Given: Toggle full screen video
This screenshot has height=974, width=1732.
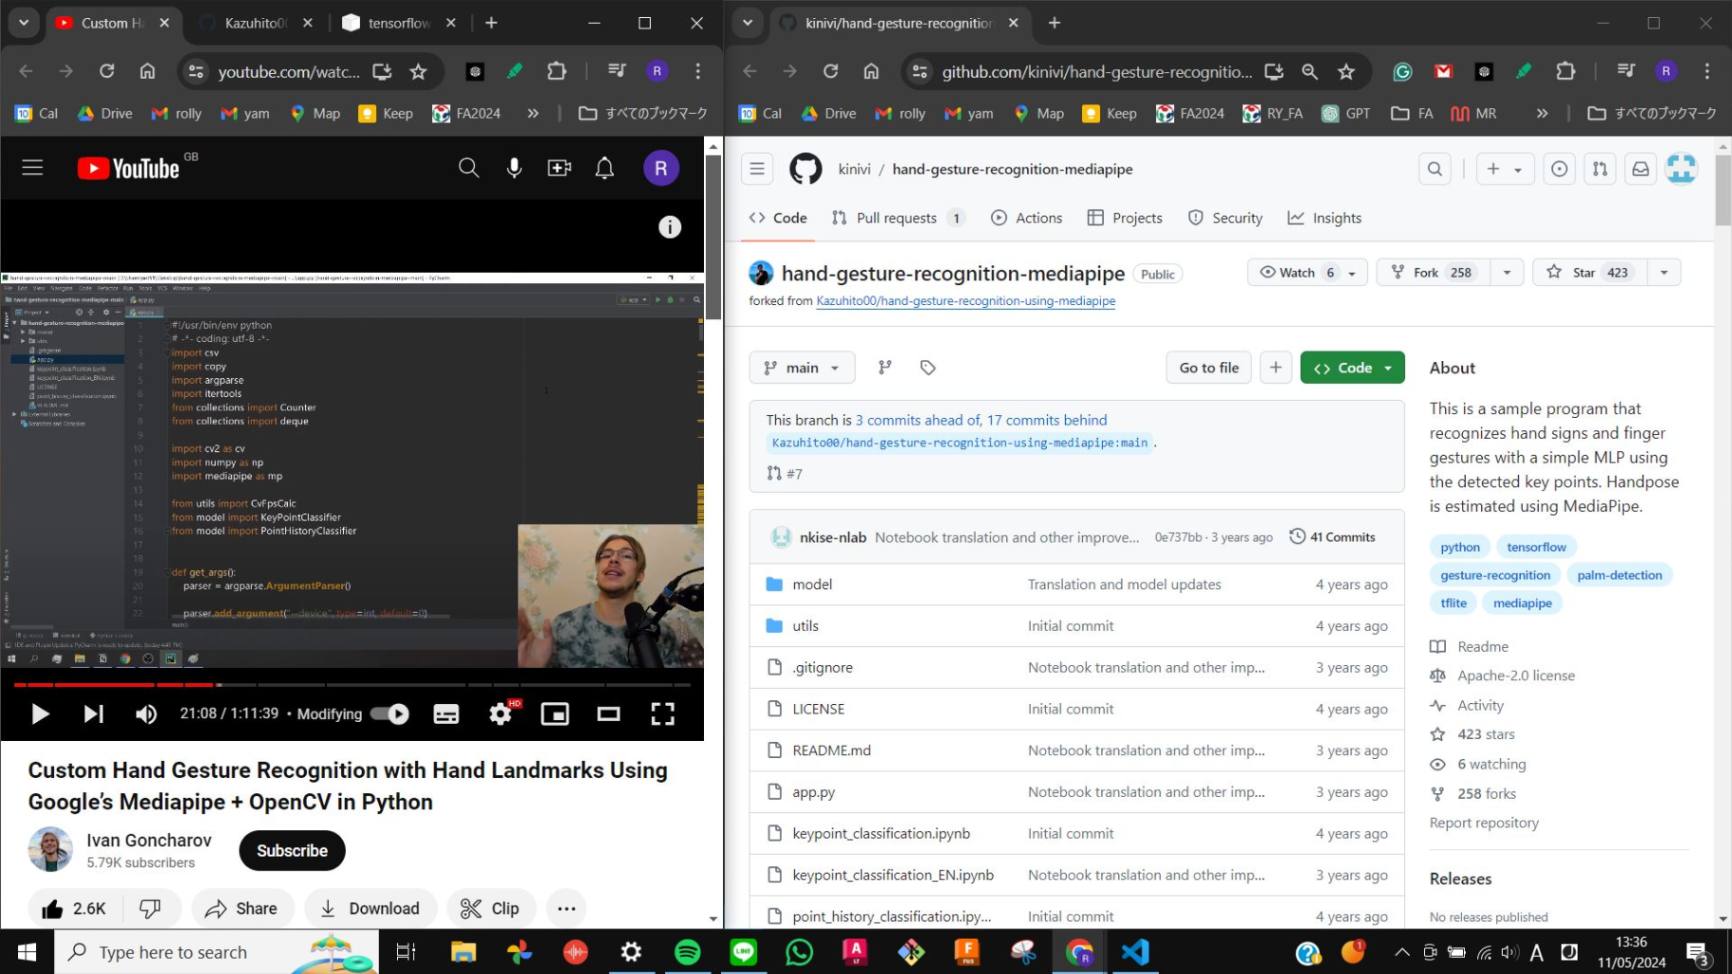Looking at the screenshot, I should [662, 714].
